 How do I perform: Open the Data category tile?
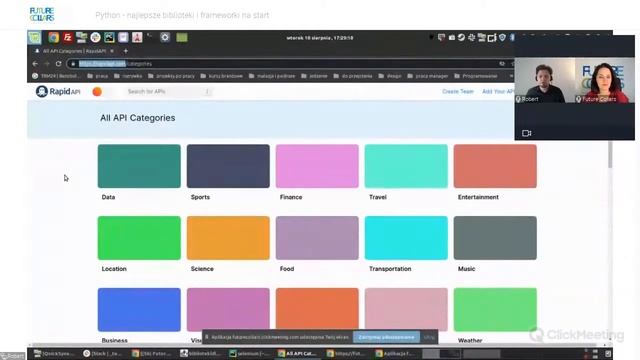139,166
